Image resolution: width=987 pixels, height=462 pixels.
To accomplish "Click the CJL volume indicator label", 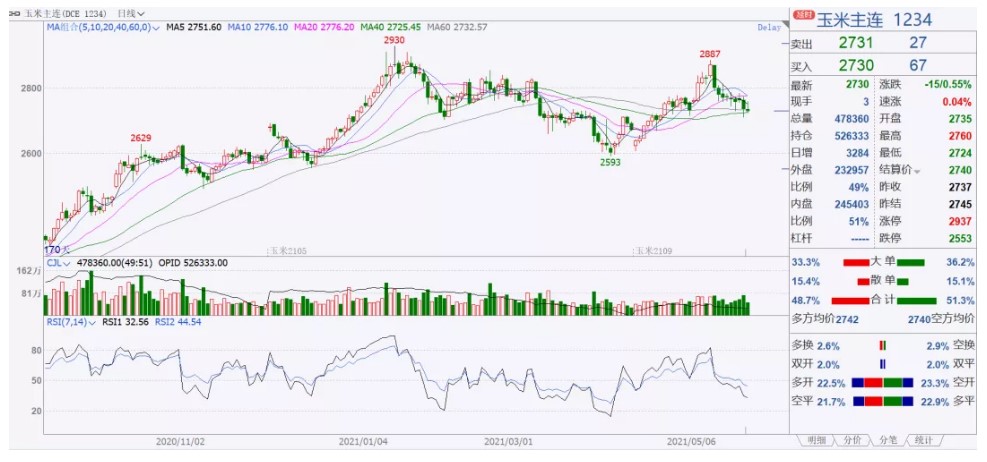I will click(56, 263).
